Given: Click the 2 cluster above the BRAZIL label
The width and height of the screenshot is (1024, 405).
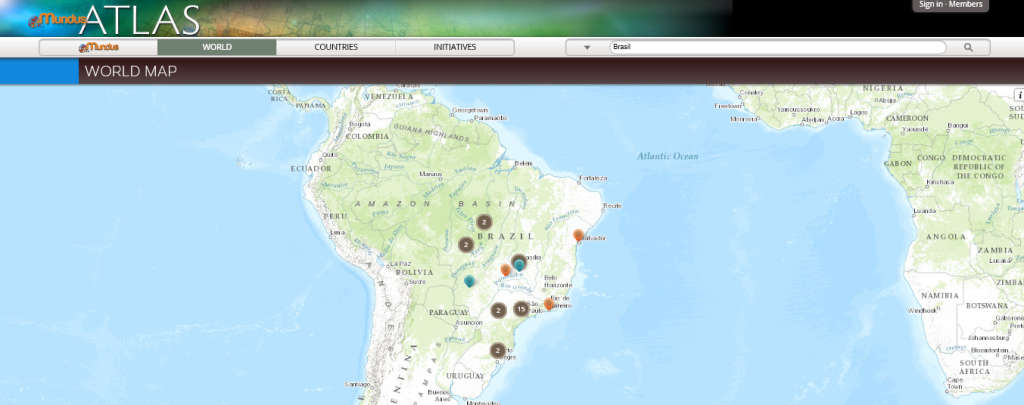Looking at the screenshot, I should pos(483,222).
